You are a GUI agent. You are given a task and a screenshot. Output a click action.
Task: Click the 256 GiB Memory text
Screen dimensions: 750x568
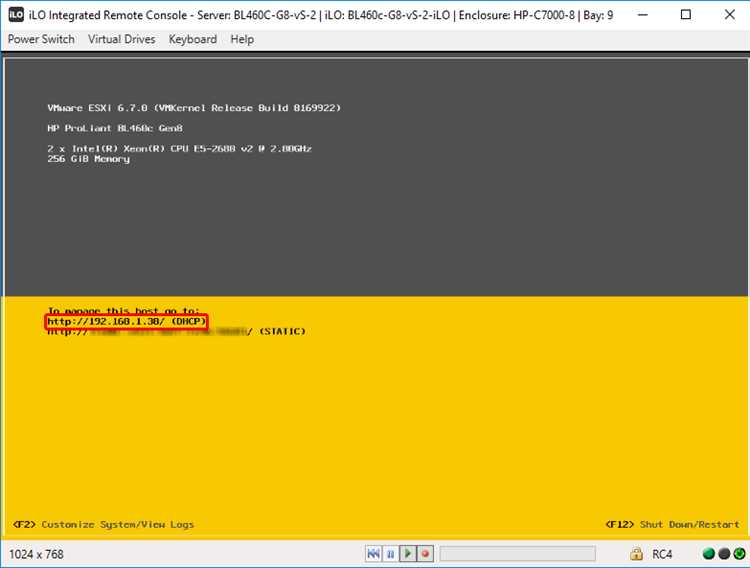[x=88, y=159]
